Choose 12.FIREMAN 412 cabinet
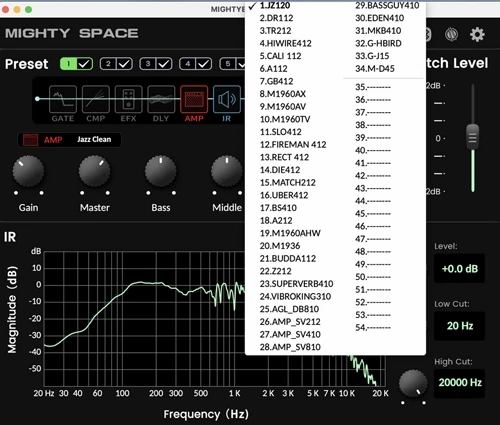The image size is (500, 425). click(x=293, y=145)
